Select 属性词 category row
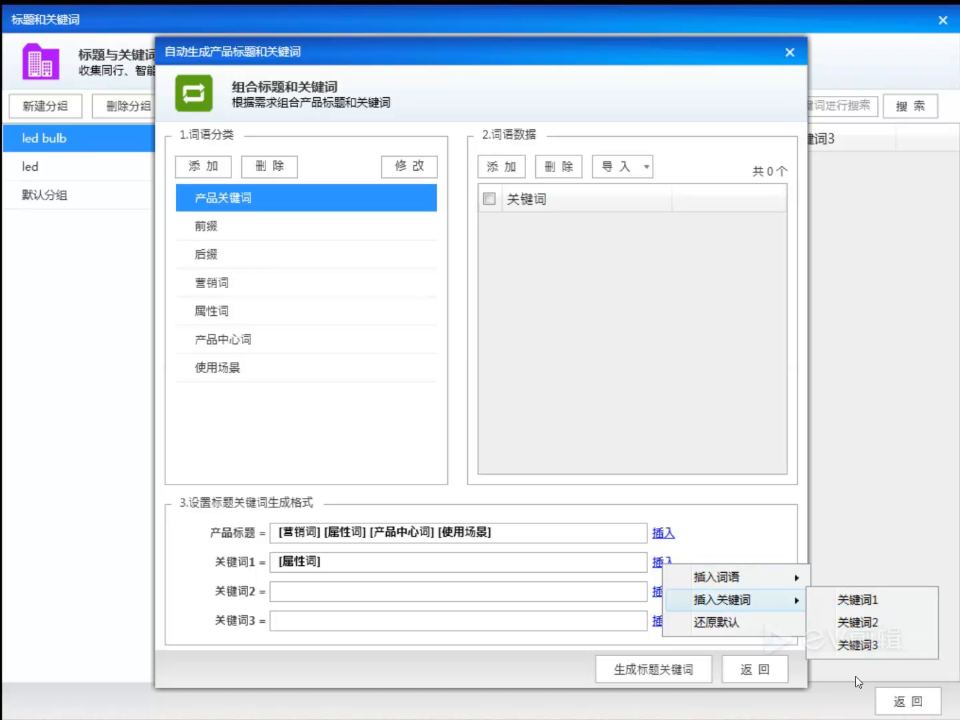Image resolution: width=960 pixels, height=720 pixels. click(306, 311)
